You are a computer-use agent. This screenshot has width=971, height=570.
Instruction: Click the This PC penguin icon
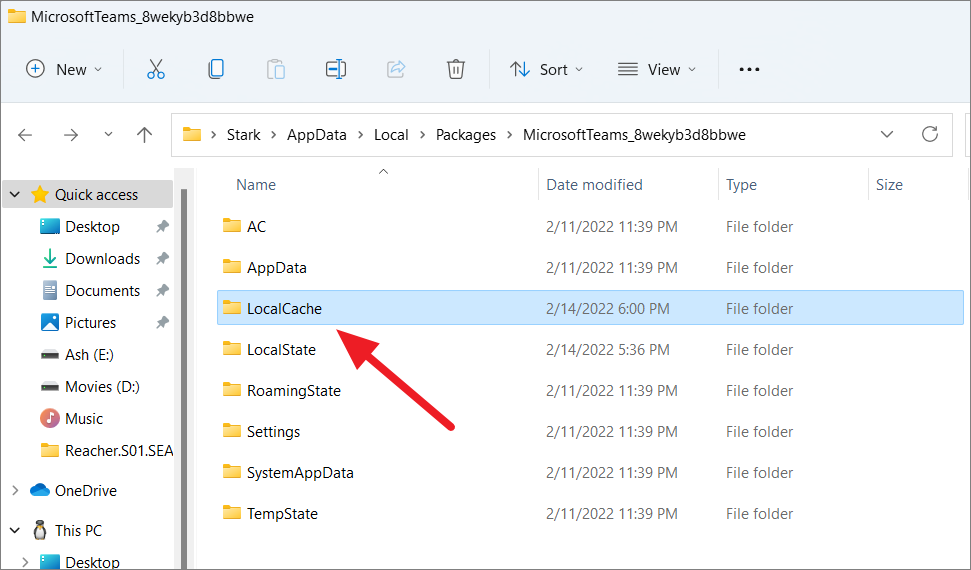click(x=40, y=530)
